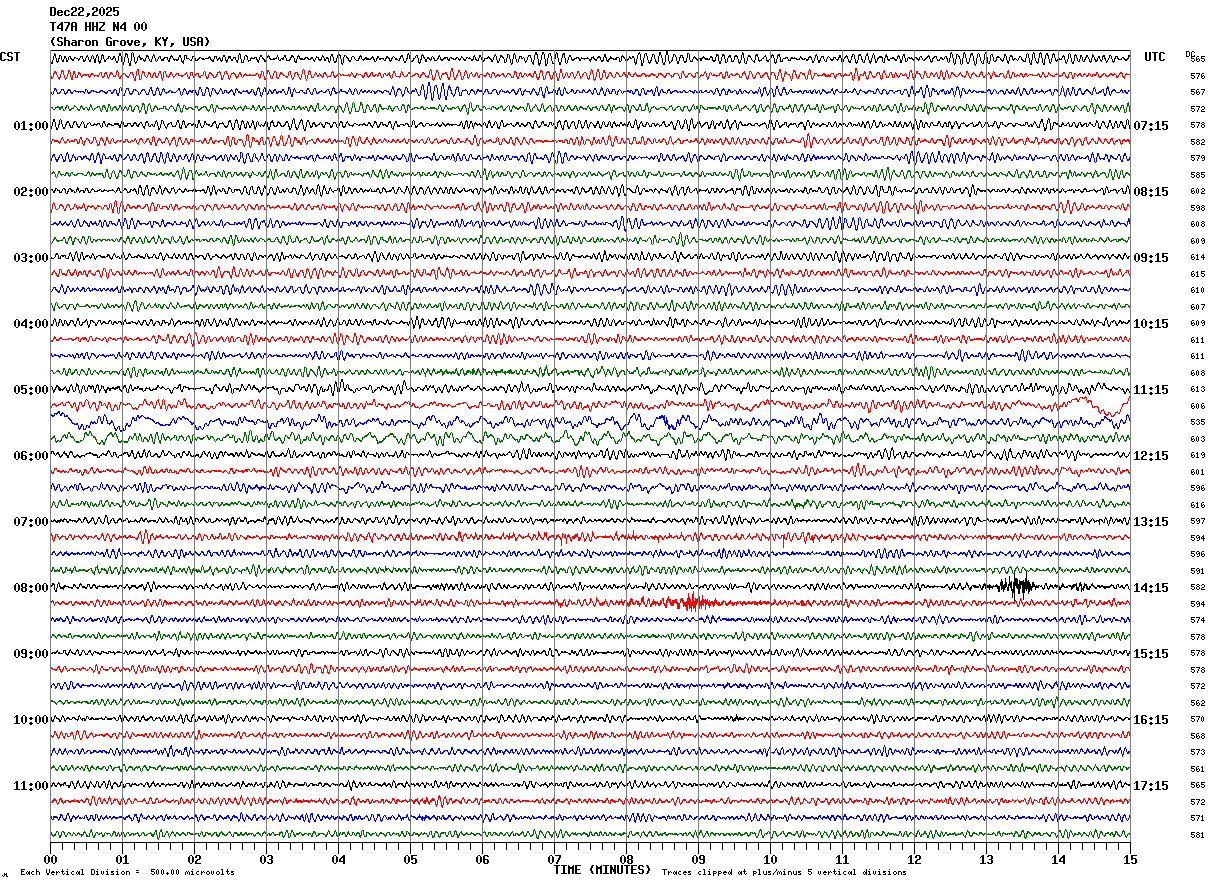1210x886 pixels.
Task: Select the 02:00 CST hour label
Action: 31,192
